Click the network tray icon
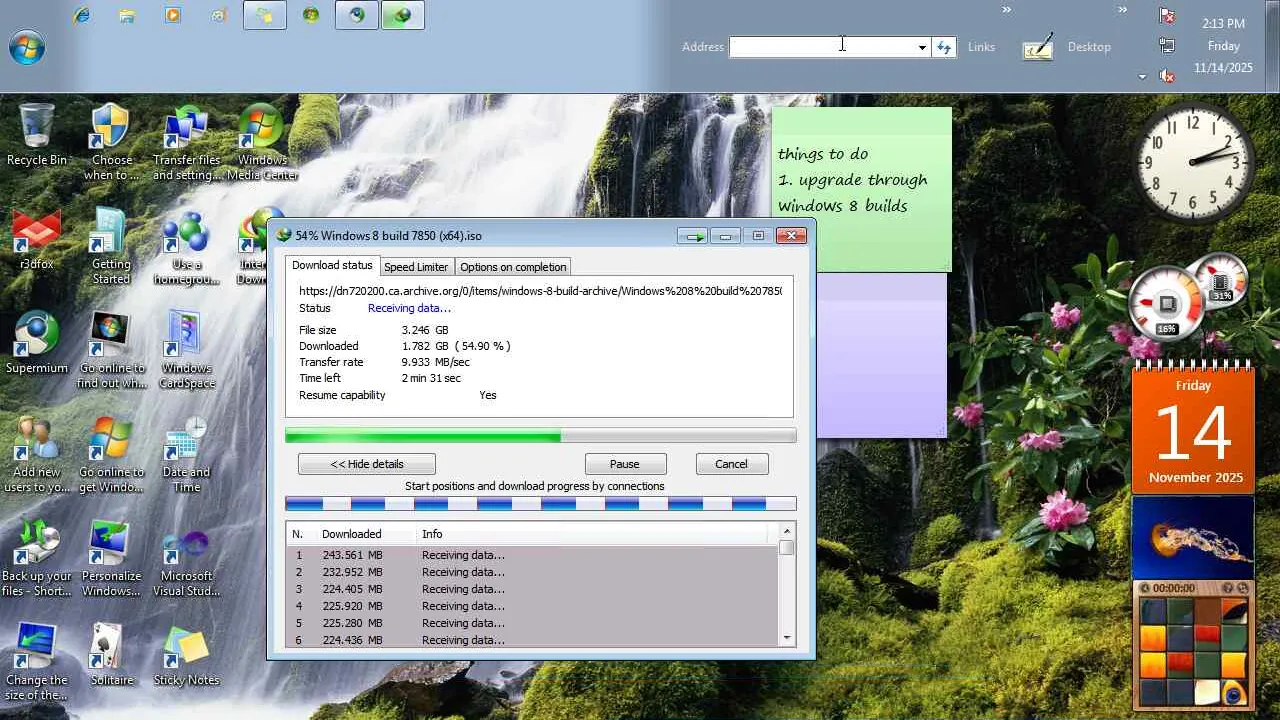The height and width of the screenshot is (720, 1280). (1166, 45)
